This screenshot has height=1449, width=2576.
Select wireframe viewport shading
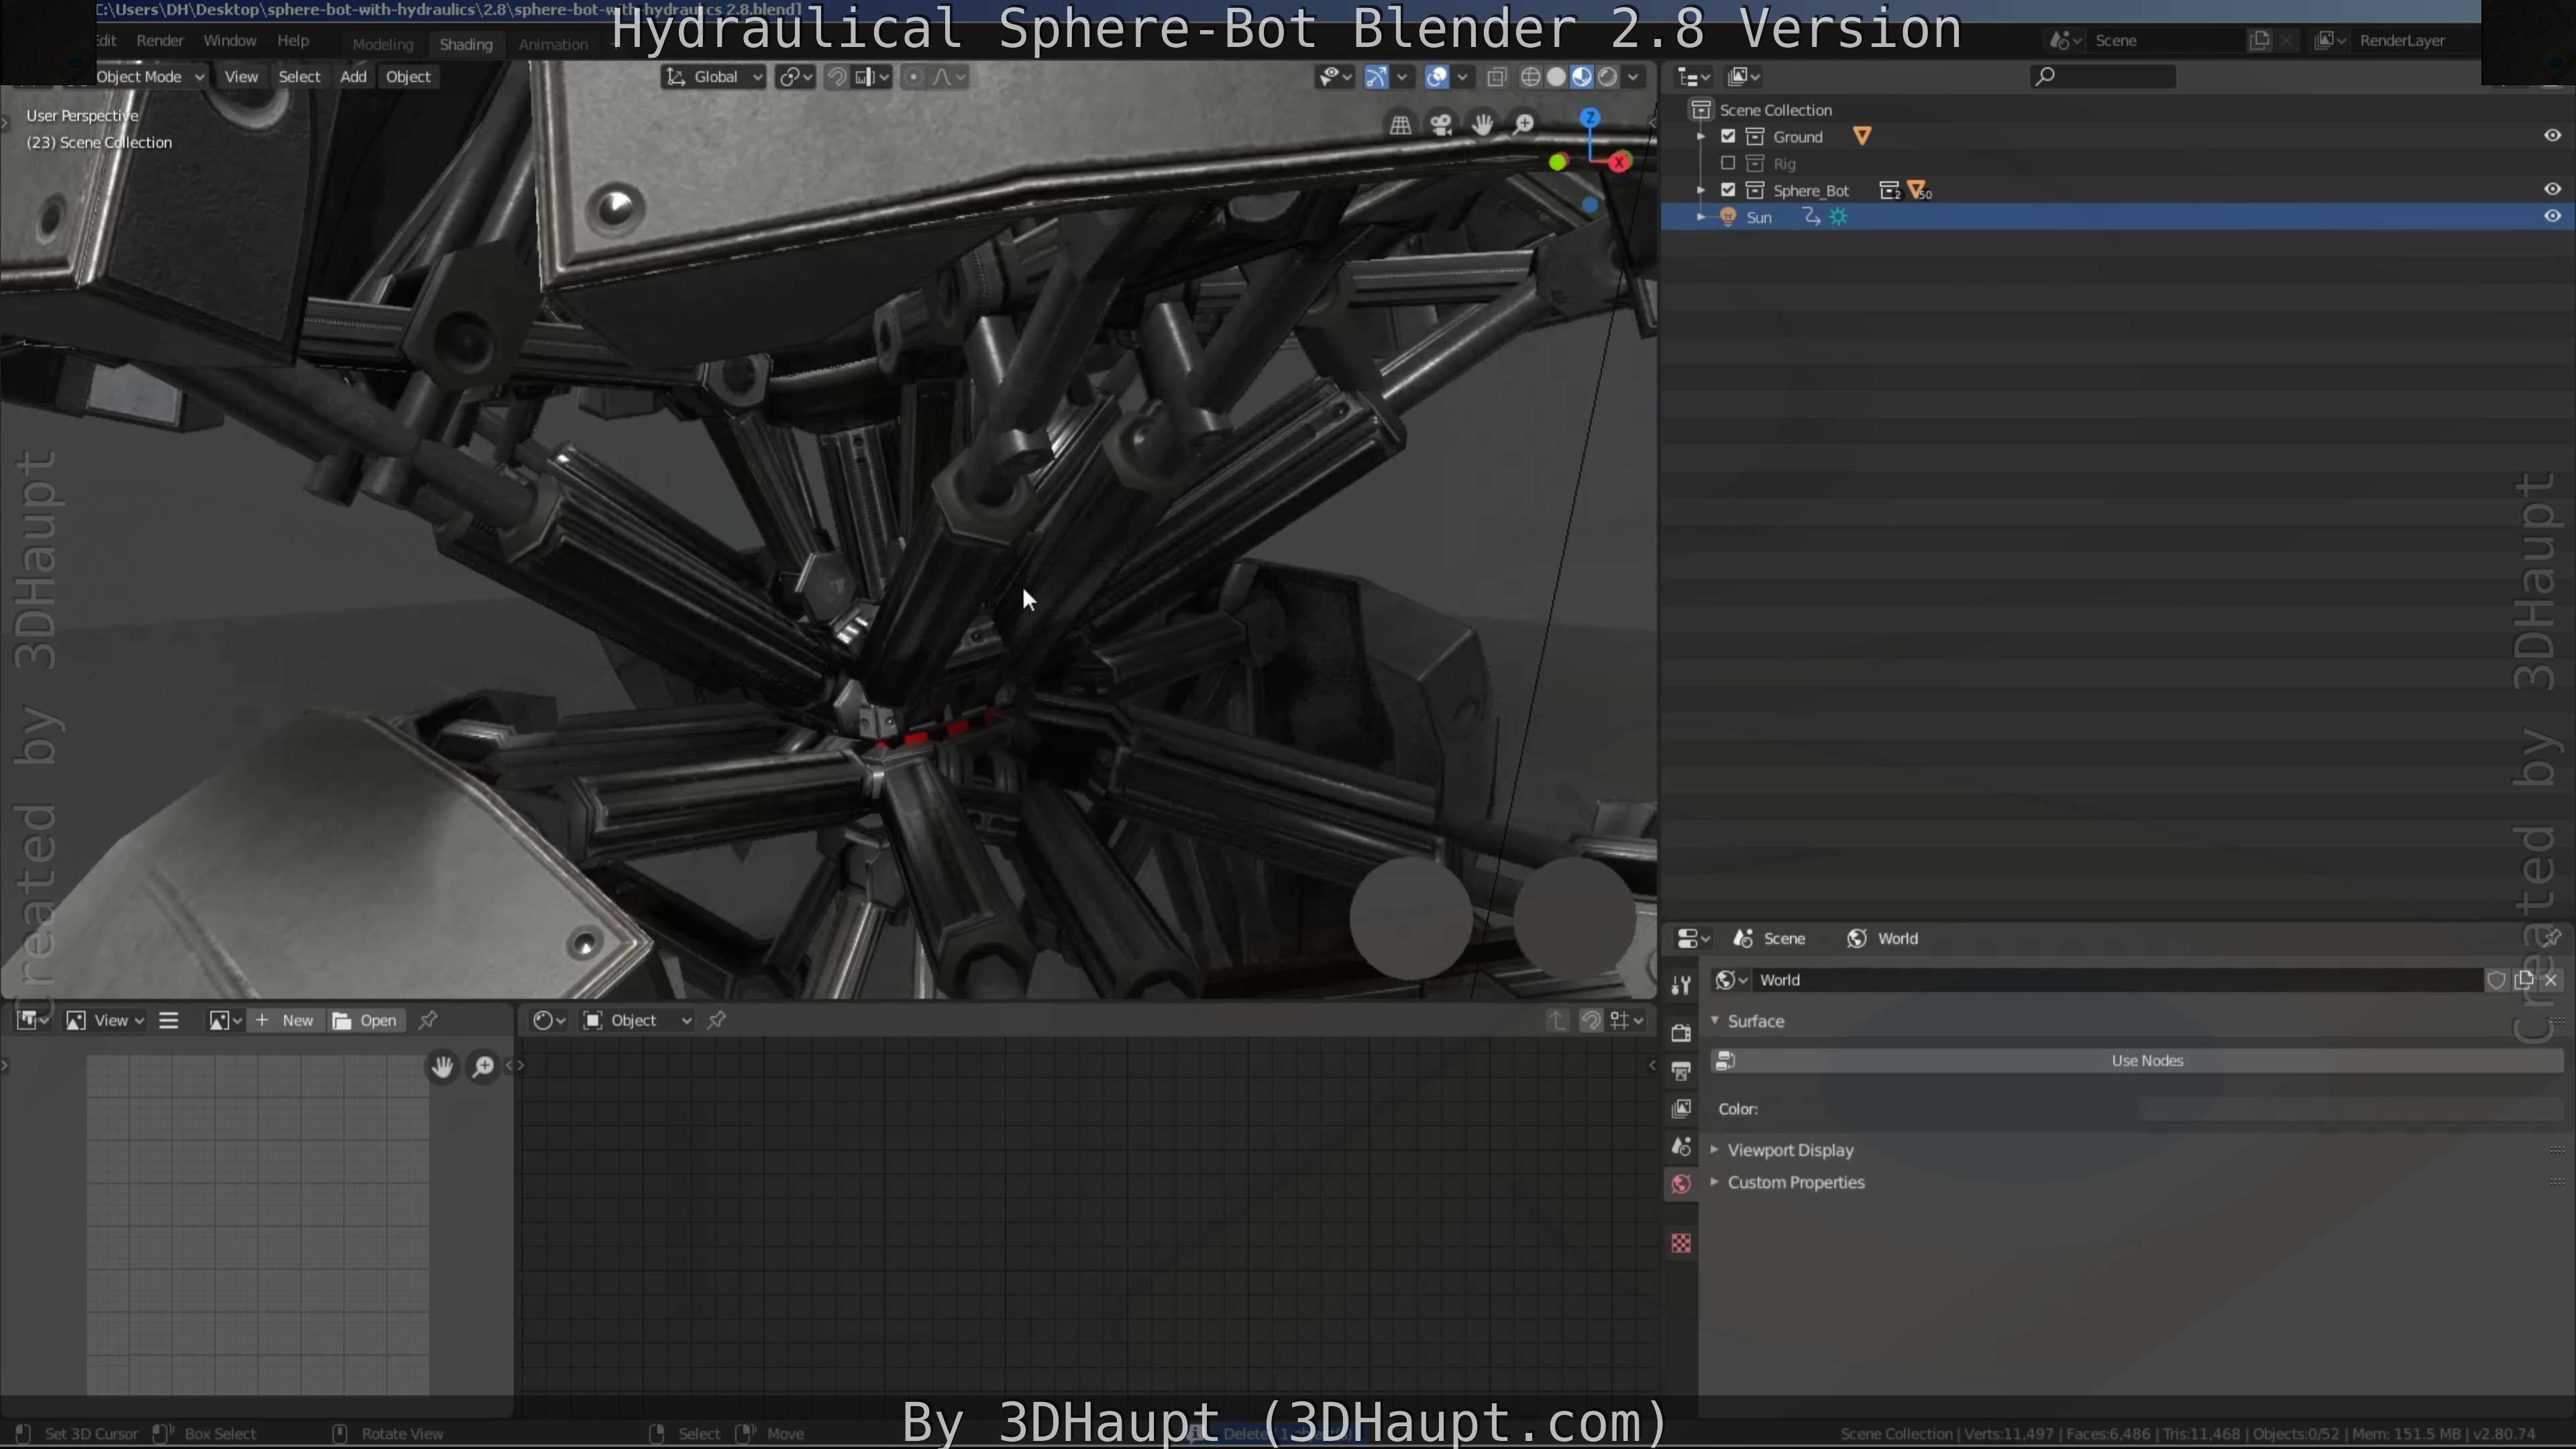[1530, 77]
